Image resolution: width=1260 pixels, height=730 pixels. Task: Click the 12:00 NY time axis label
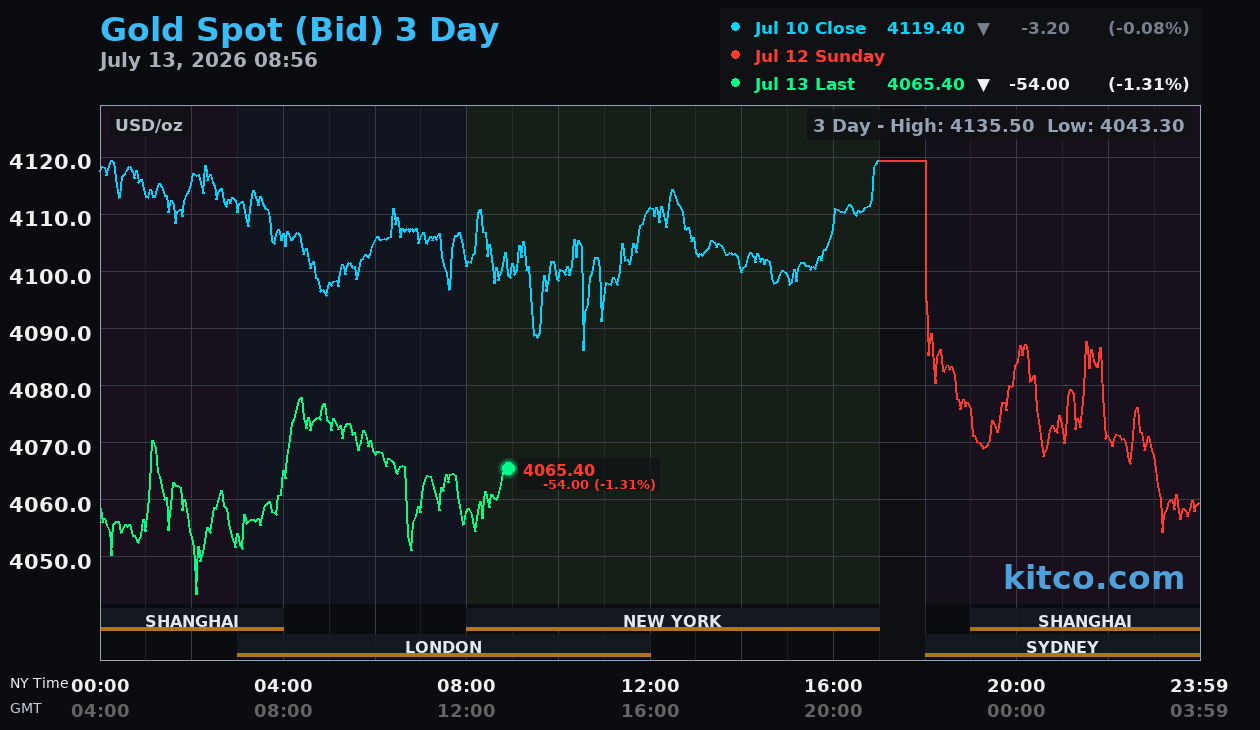[650, 686]
